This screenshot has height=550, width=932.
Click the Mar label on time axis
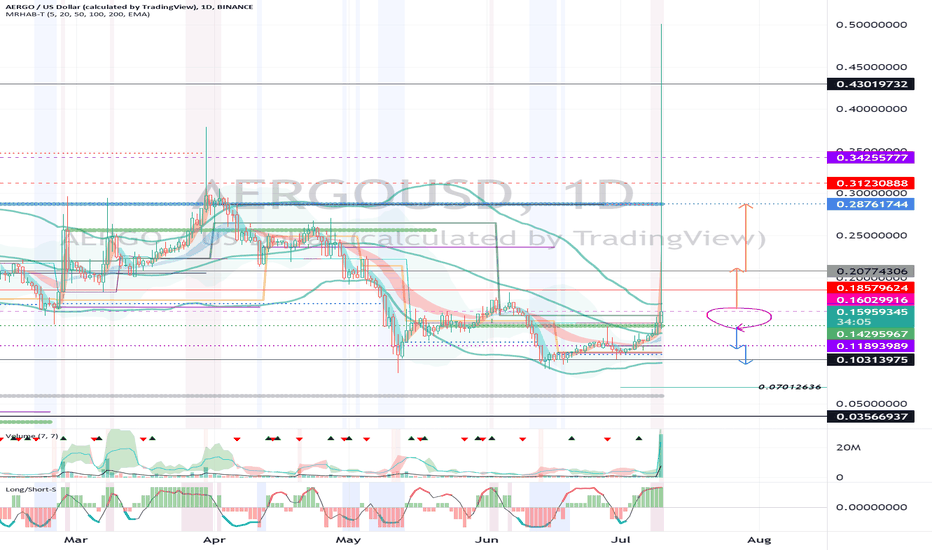(75, 540)
